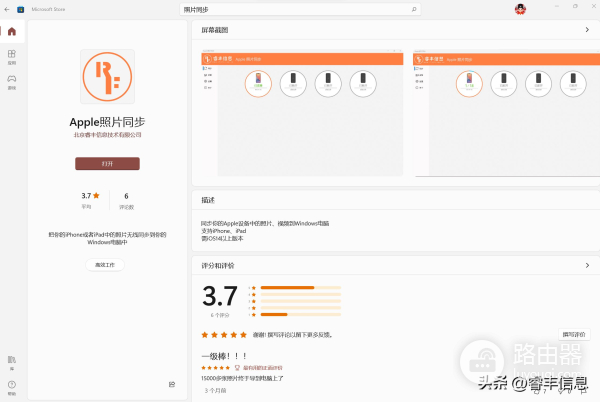Click the fifth star in your rating
The width and height of the screenshot is (600, 402).
pyautogui.click(x=243, y=335)
